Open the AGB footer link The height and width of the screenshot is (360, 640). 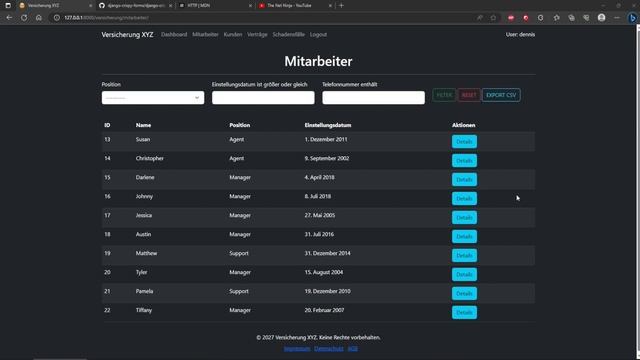[x=353, y=349]
